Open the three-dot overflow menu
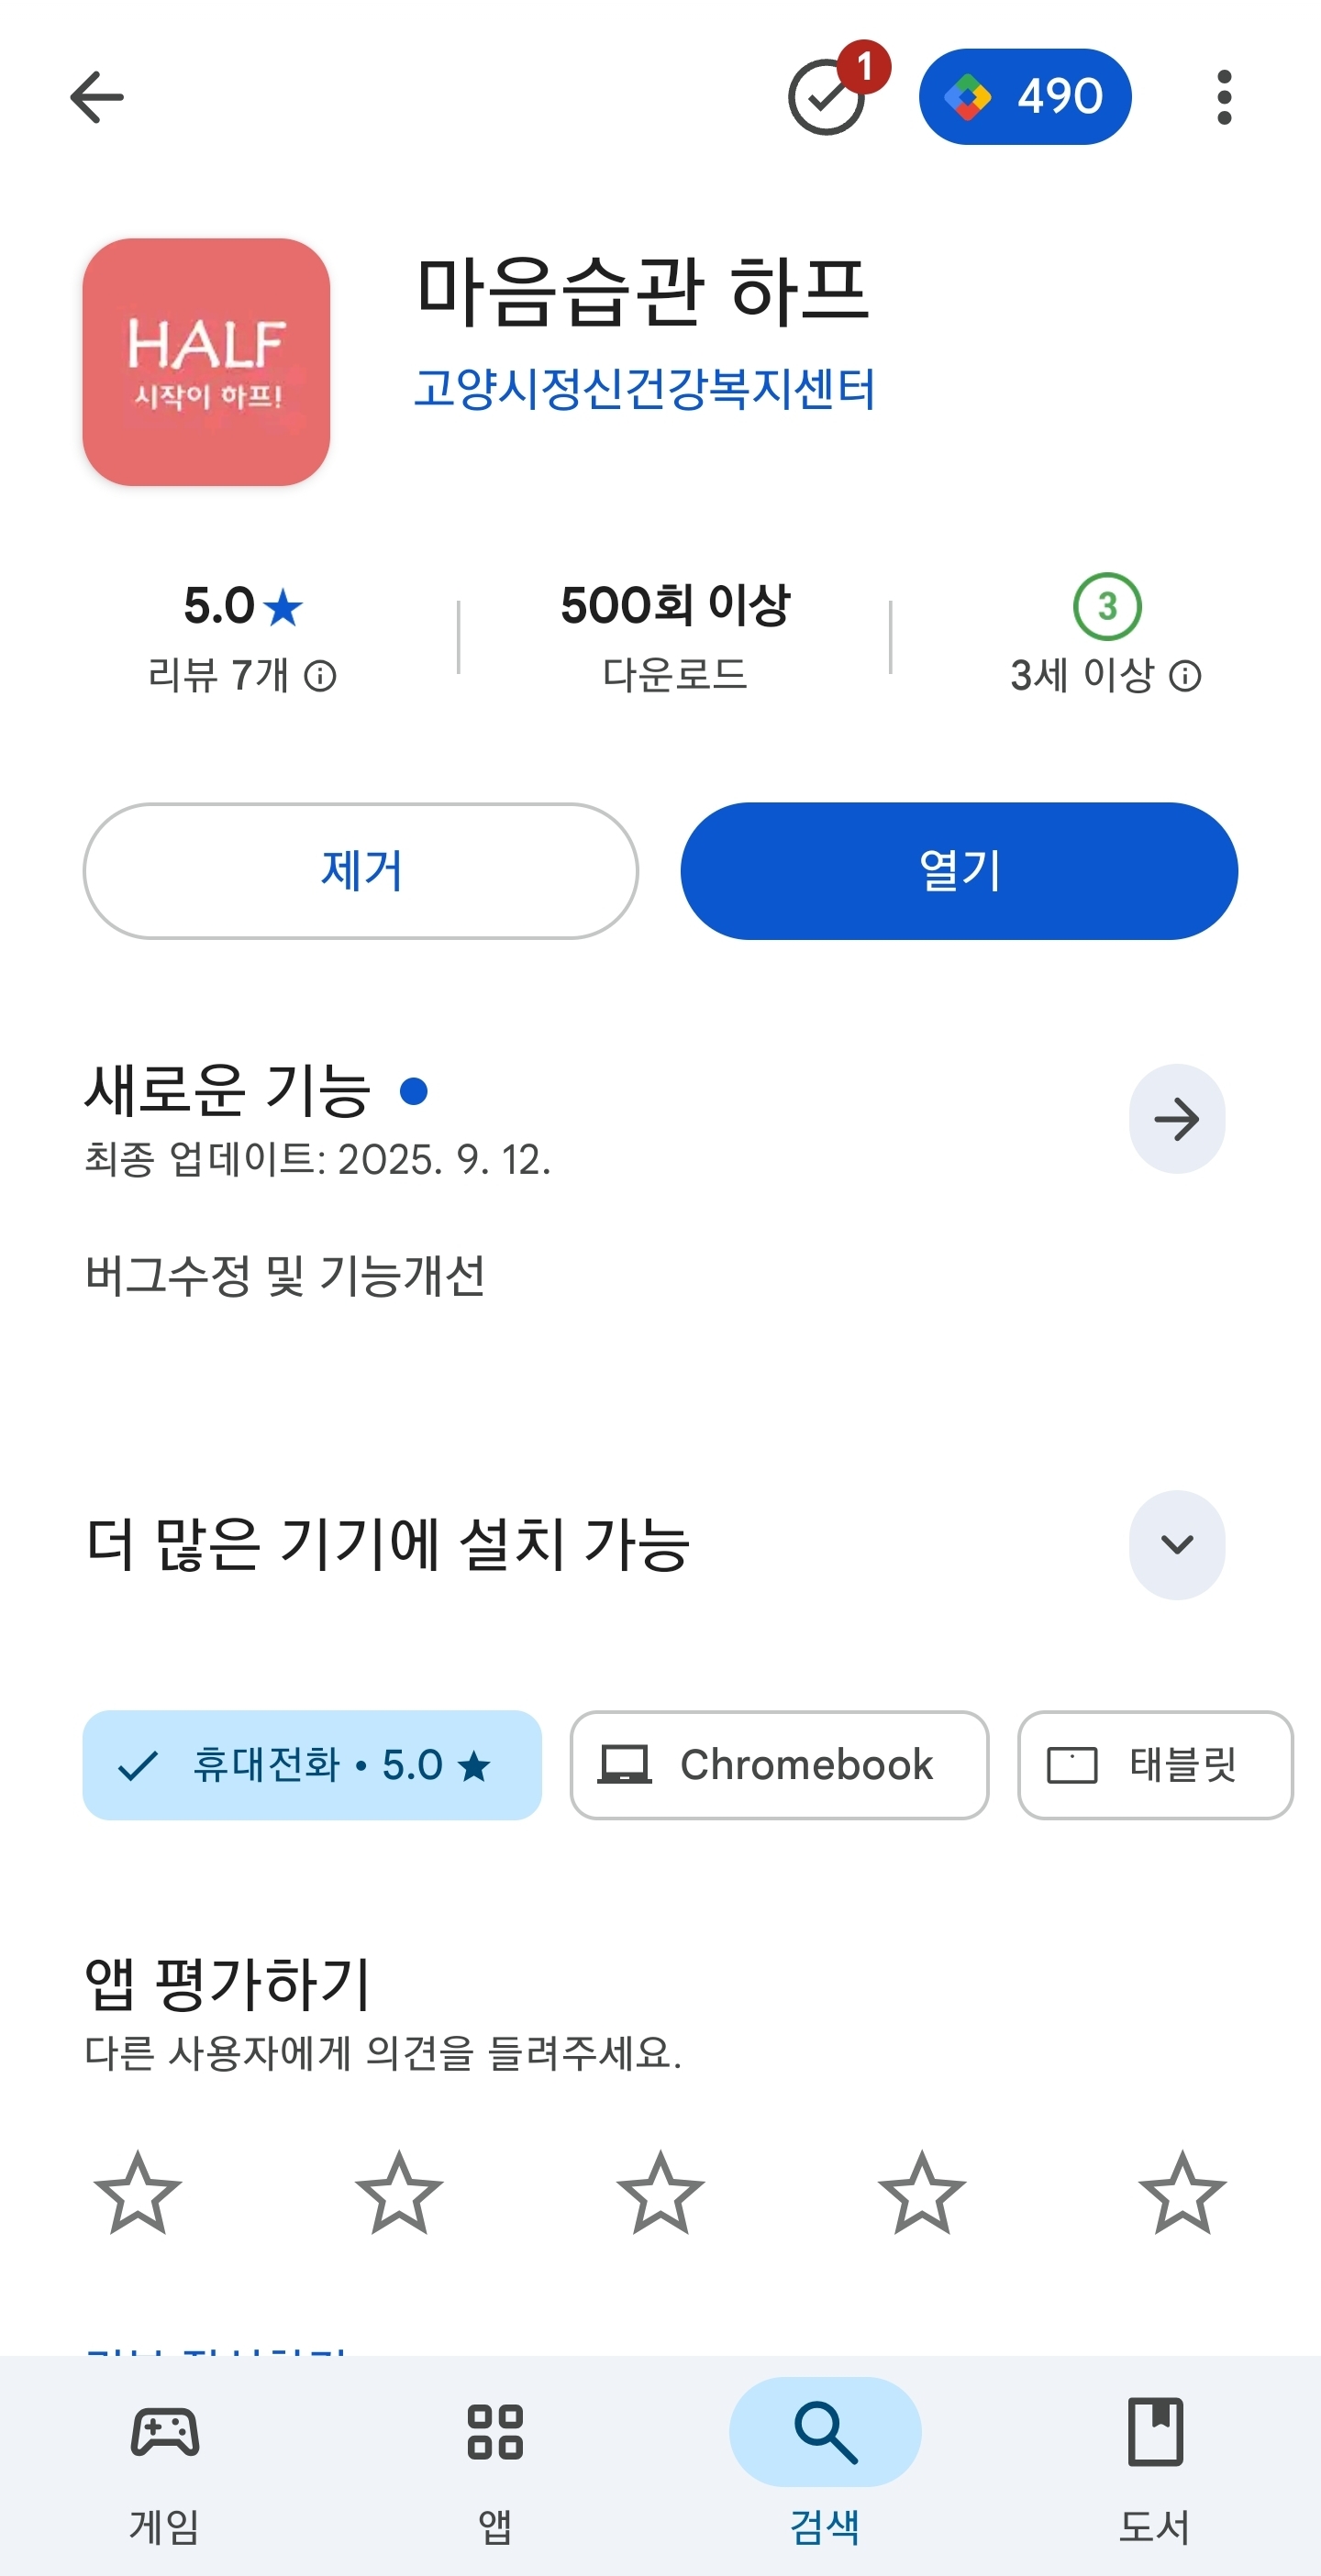 (x=1223, y=97)
